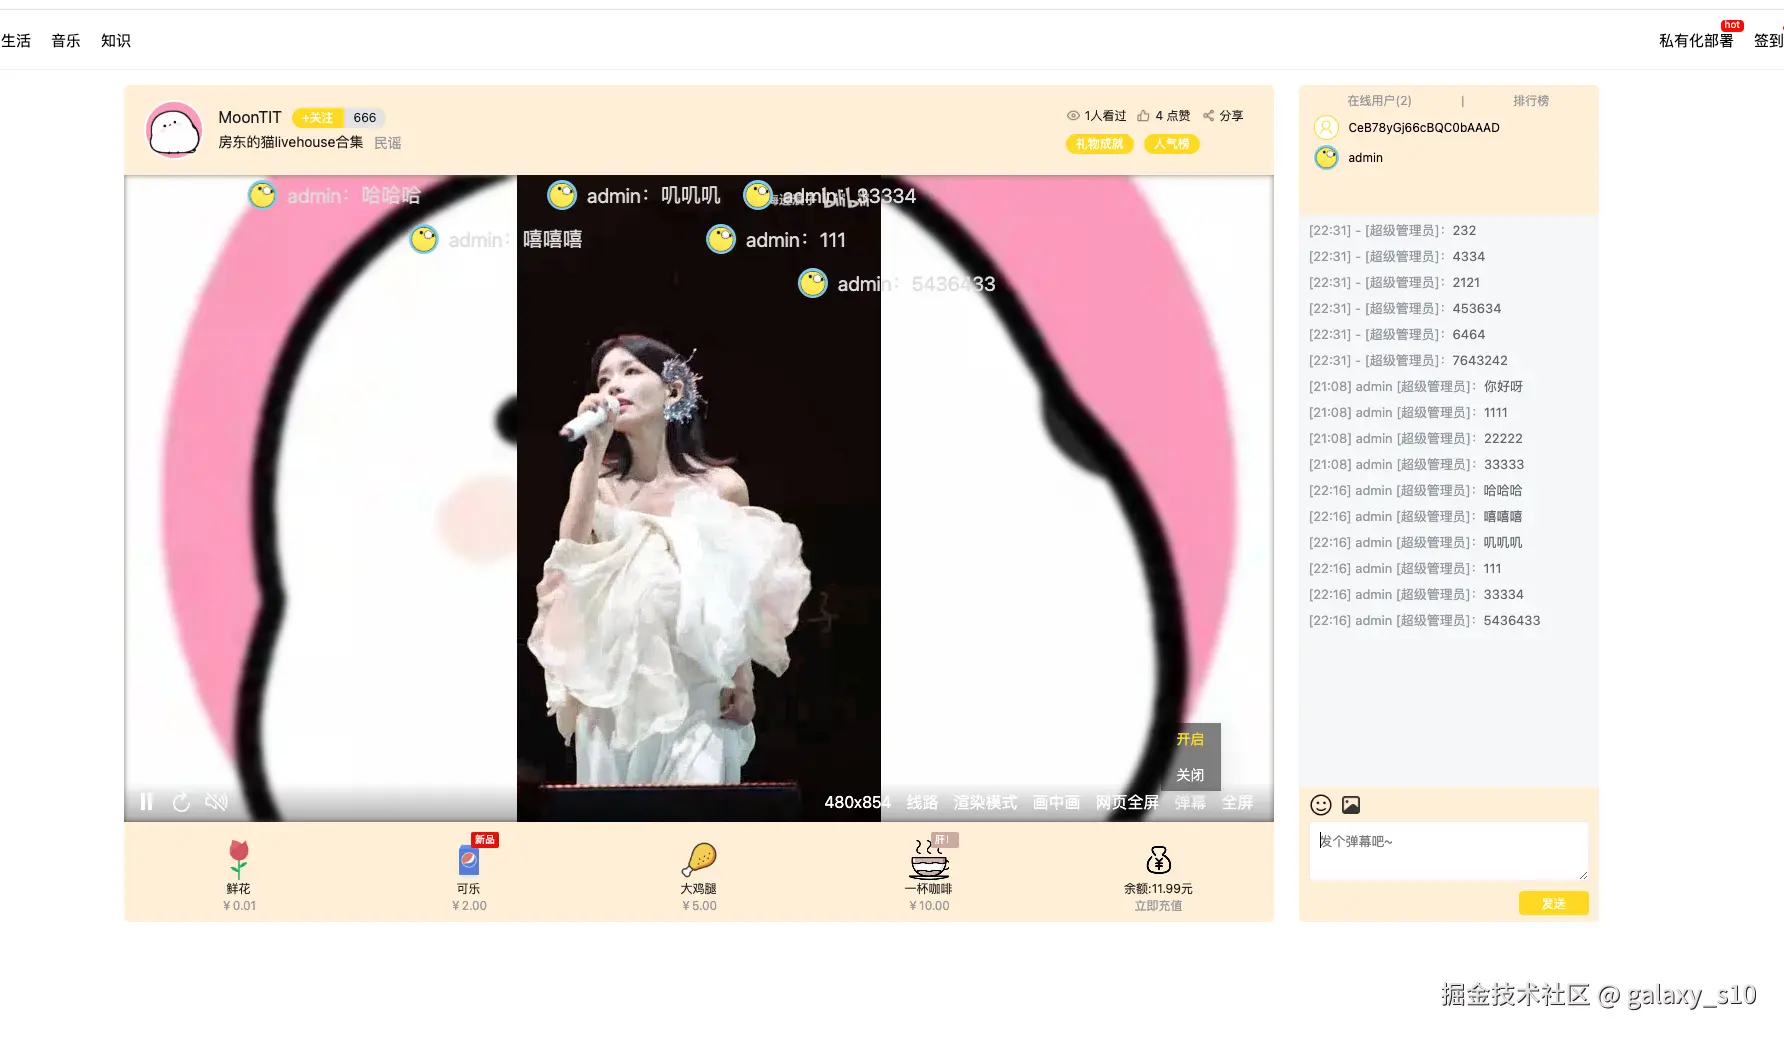
Task: Click the money bag balance icon
Action: 1158,860
